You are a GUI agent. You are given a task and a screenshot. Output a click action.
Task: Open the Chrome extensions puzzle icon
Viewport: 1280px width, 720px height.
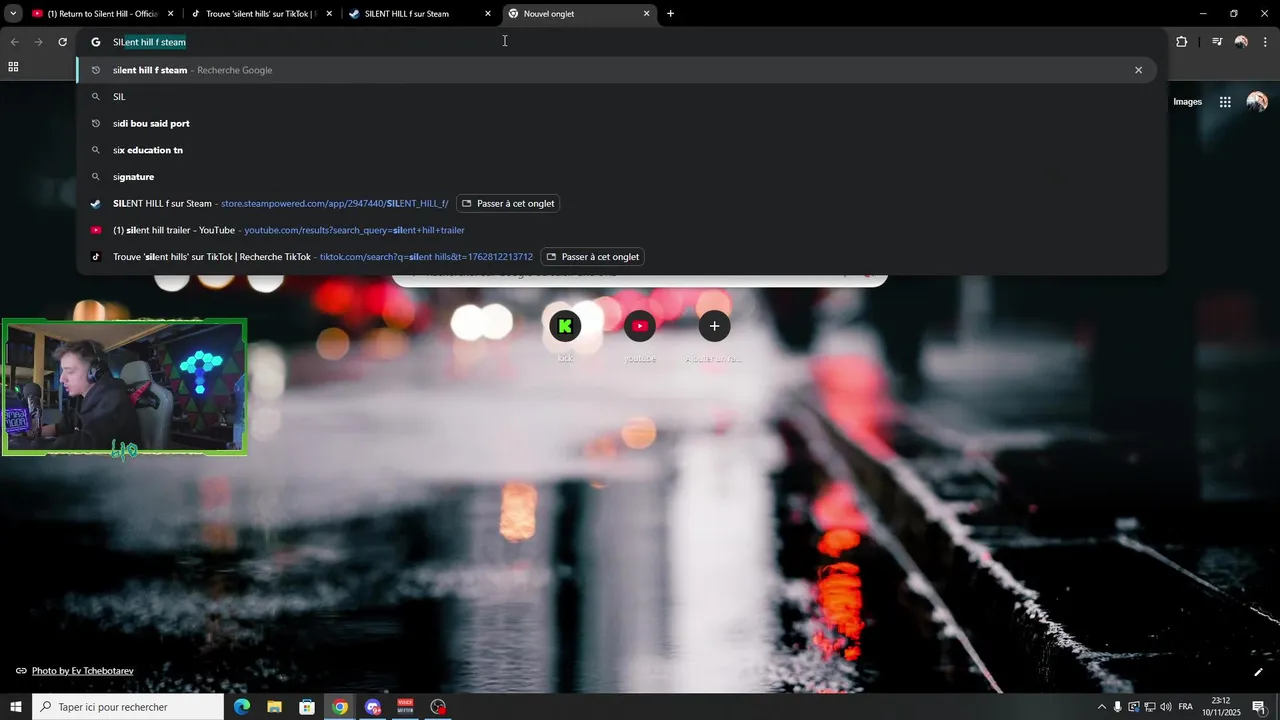[x=1181, y=42]
